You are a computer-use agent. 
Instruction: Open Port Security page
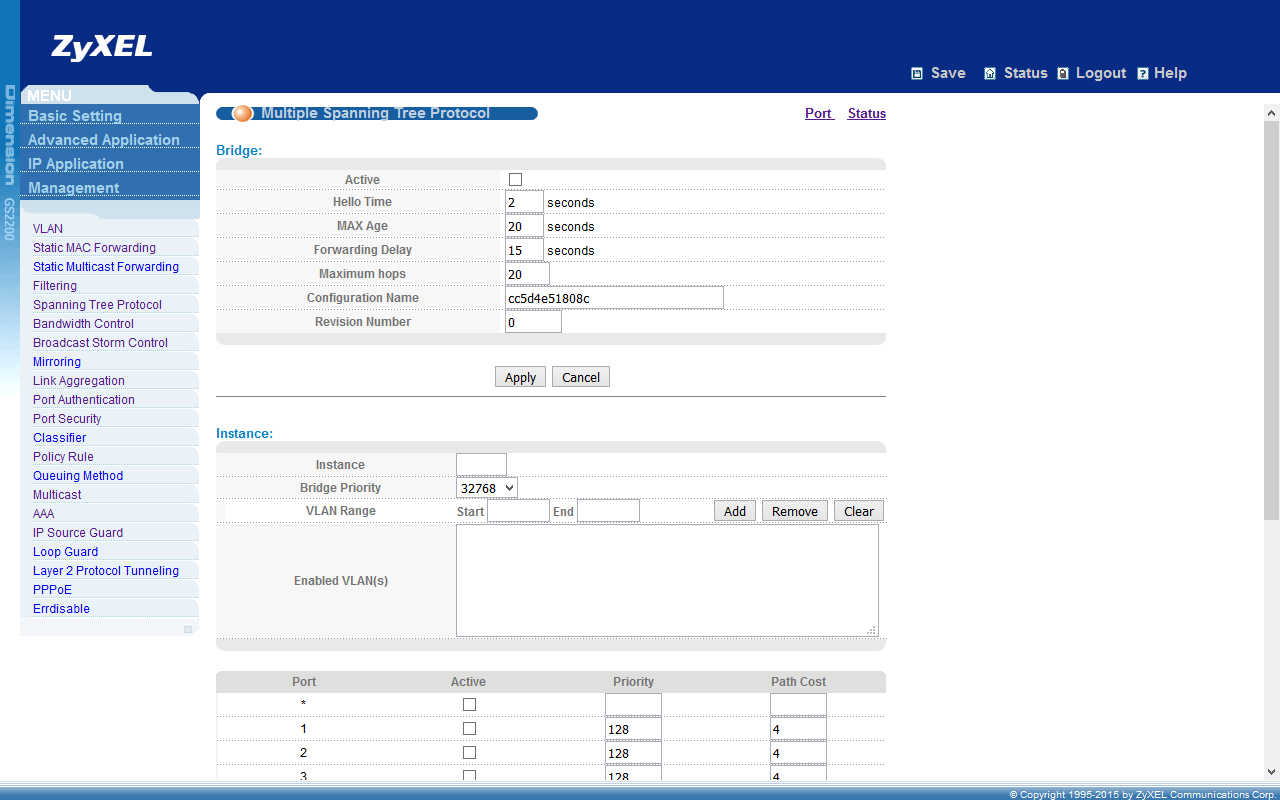click(x=67, y=419)
